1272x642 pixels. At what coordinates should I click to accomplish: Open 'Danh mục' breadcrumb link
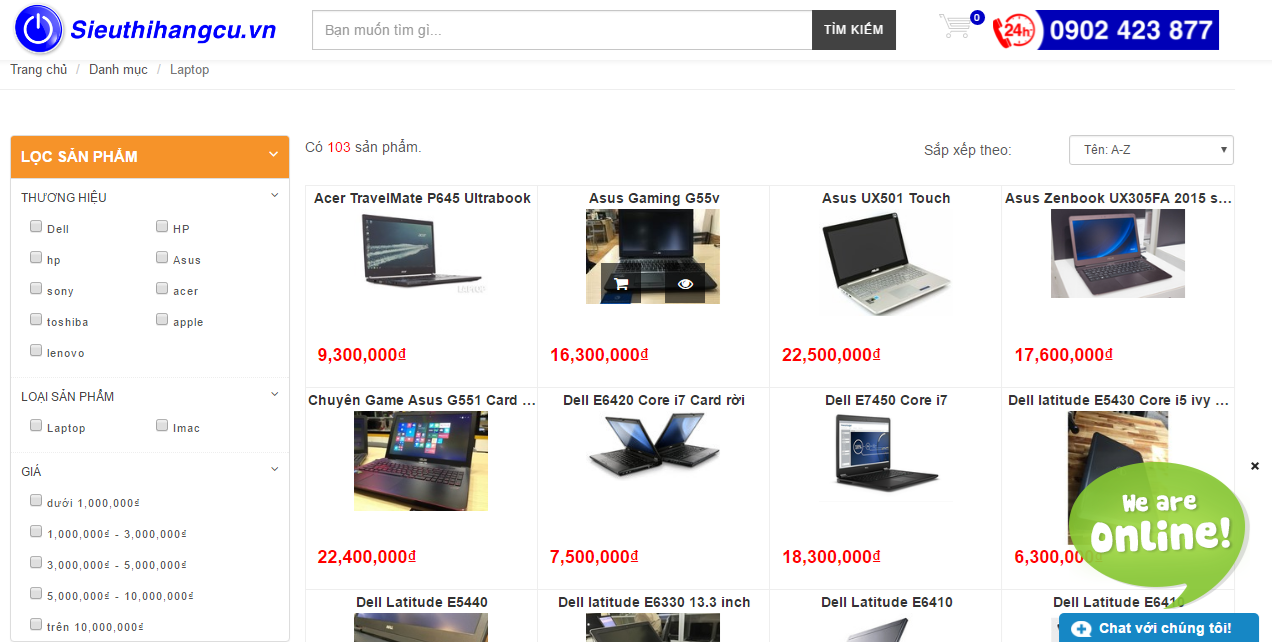(118, 69)
